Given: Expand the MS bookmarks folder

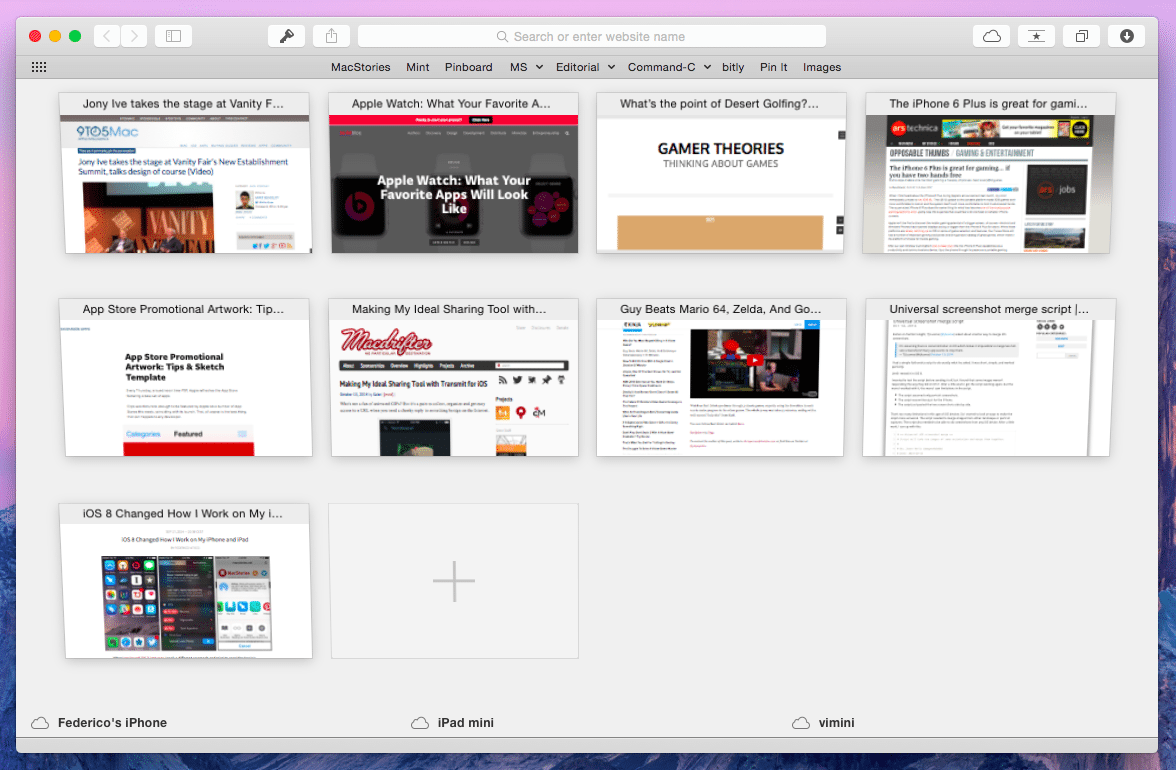Looking at the screenshot, I should pos(526,67).
